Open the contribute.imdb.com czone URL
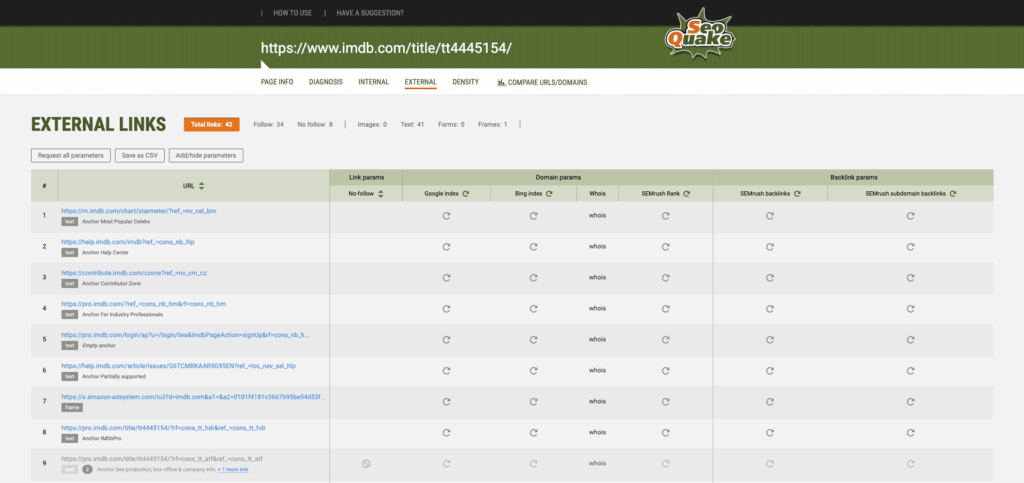 134,272
